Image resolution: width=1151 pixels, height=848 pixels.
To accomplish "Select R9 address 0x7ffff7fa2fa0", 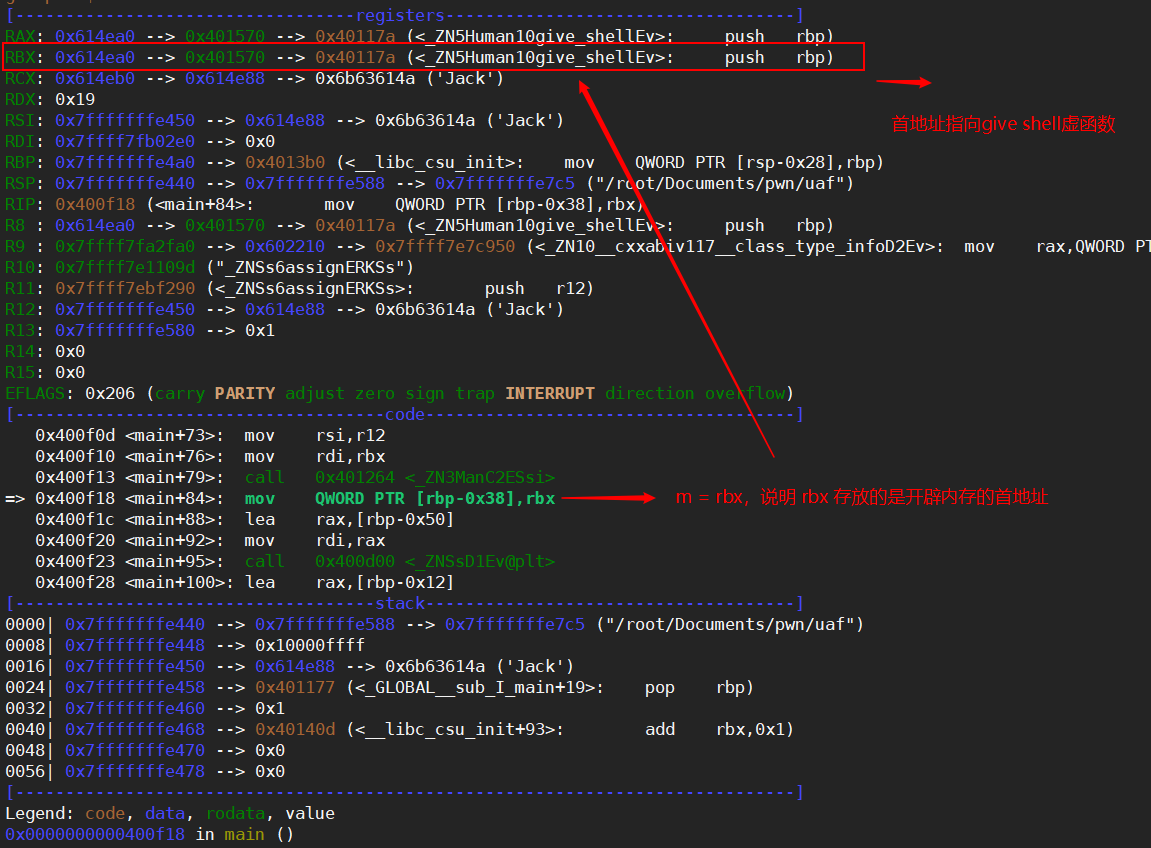I will (x=125, y=247).
